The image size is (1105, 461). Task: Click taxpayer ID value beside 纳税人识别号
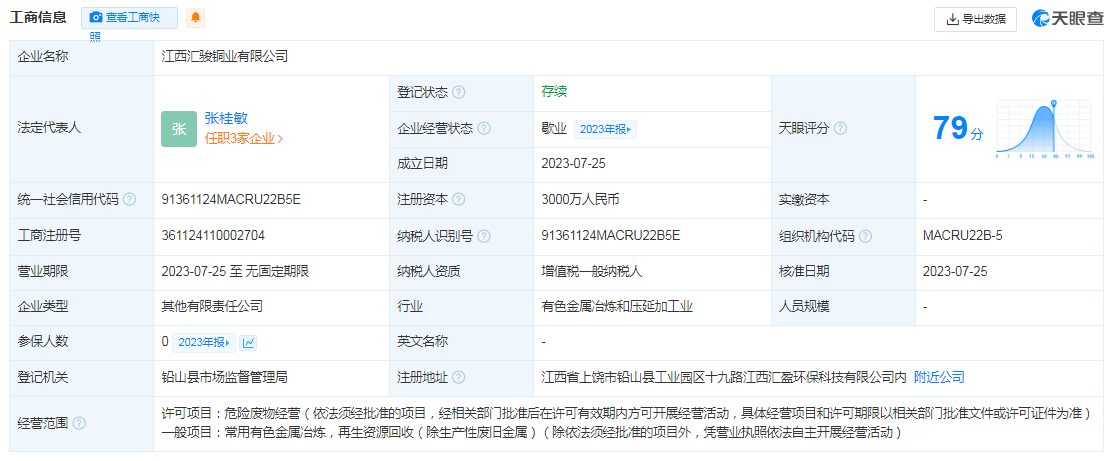pos(610,235)
